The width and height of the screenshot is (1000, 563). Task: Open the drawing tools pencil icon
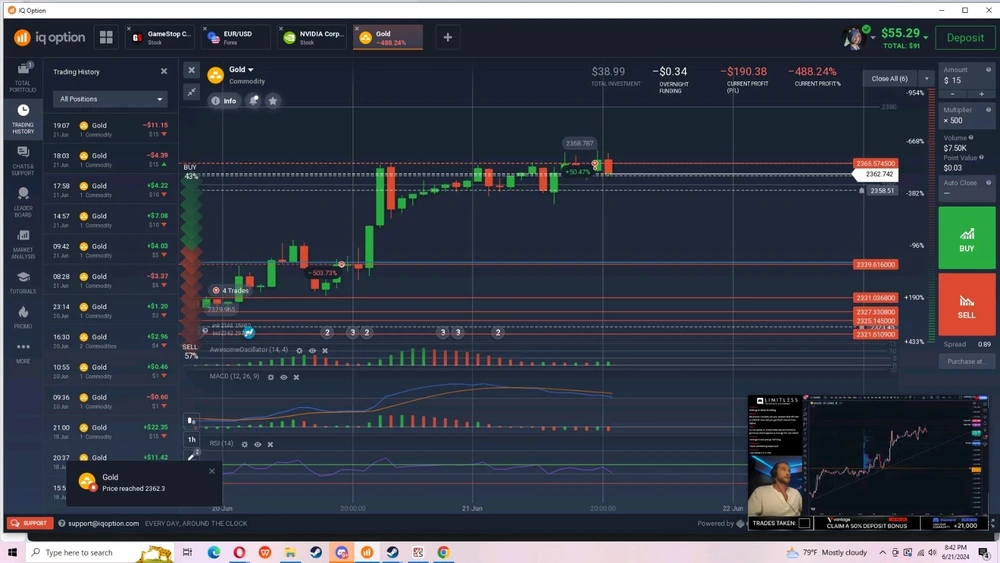[x=192, y=455]
